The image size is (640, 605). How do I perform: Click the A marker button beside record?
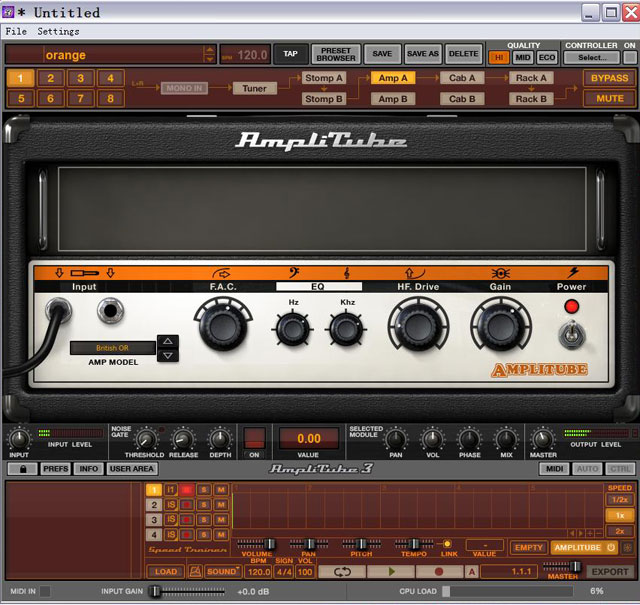point(472,572)
